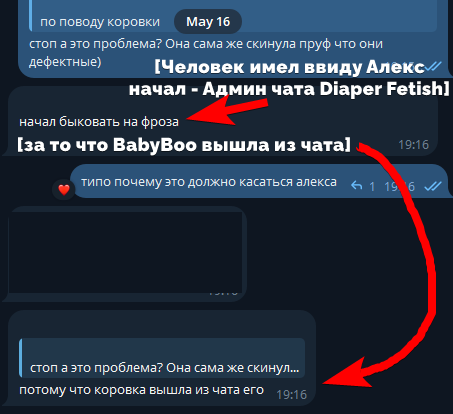Click the lower red arrowhead annotation
Image resolution: width=453 pixels, height=414 pixels.
347,373
